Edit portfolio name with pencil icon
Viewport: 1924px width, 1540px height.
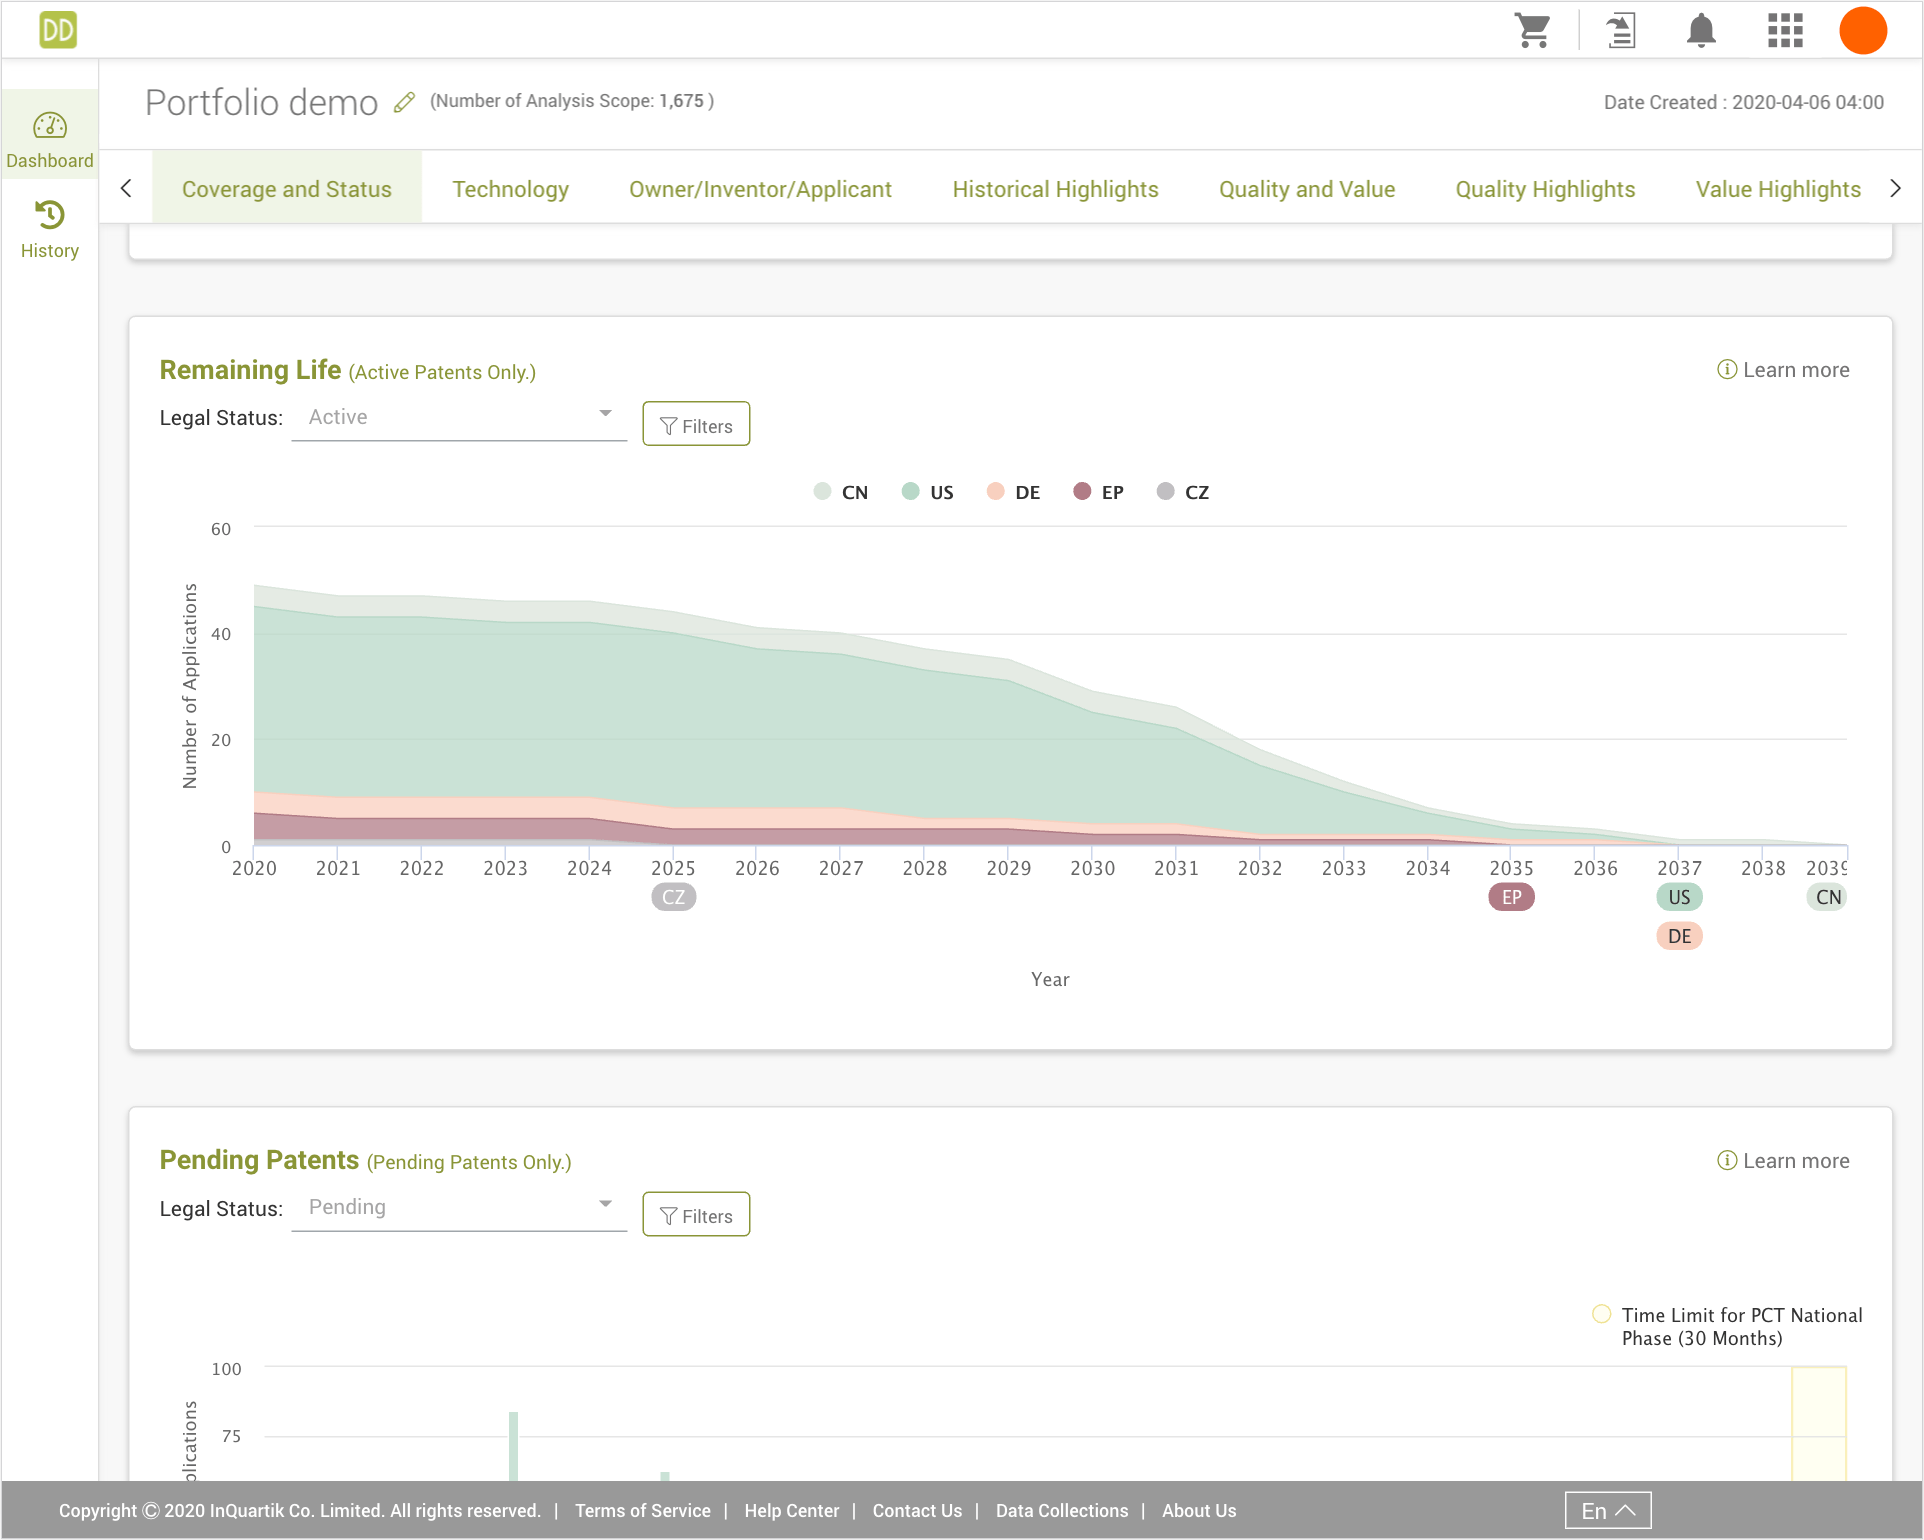[404, 102]
